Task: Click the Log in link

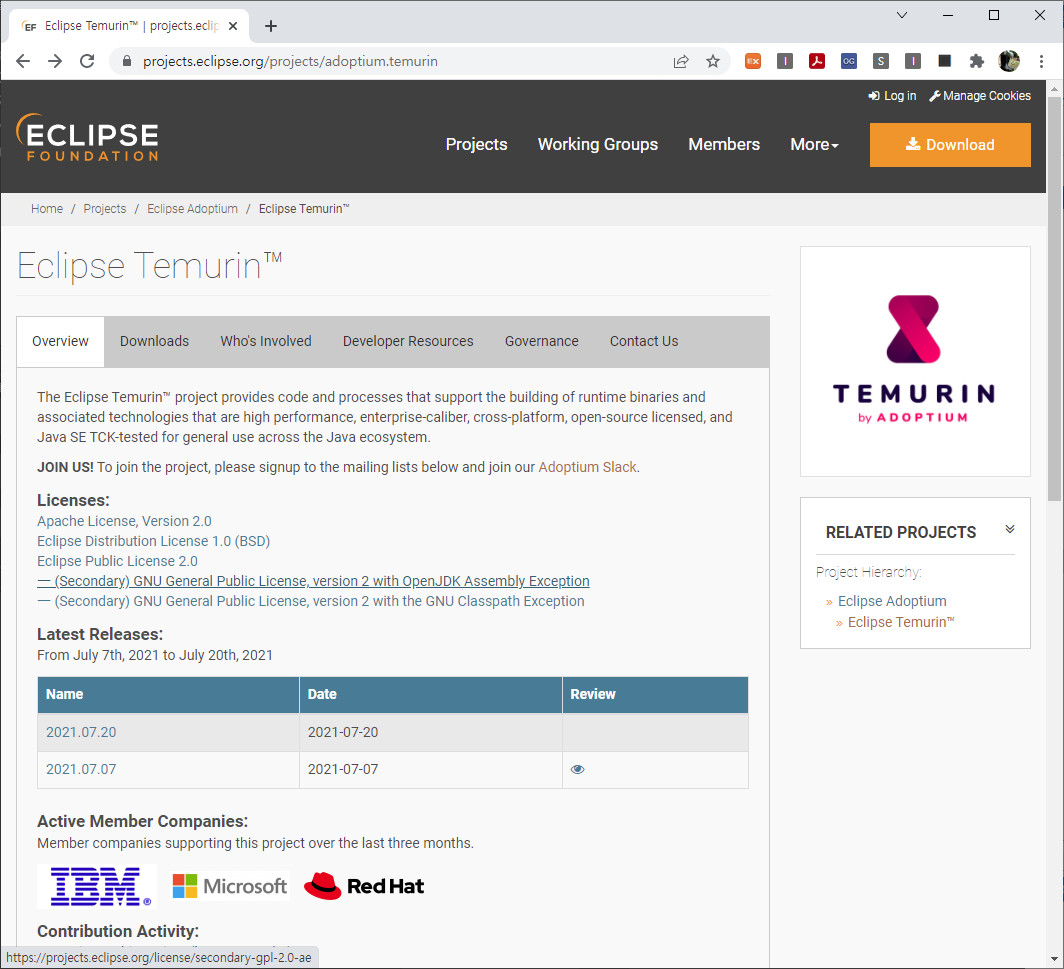Action: (x=892, y=96)
